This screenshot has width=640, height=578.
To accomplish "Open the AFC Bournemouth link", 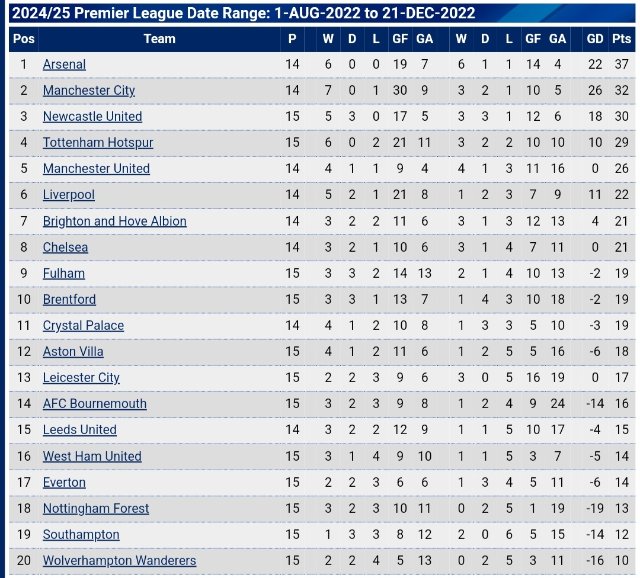I will [x=94, y=404].
